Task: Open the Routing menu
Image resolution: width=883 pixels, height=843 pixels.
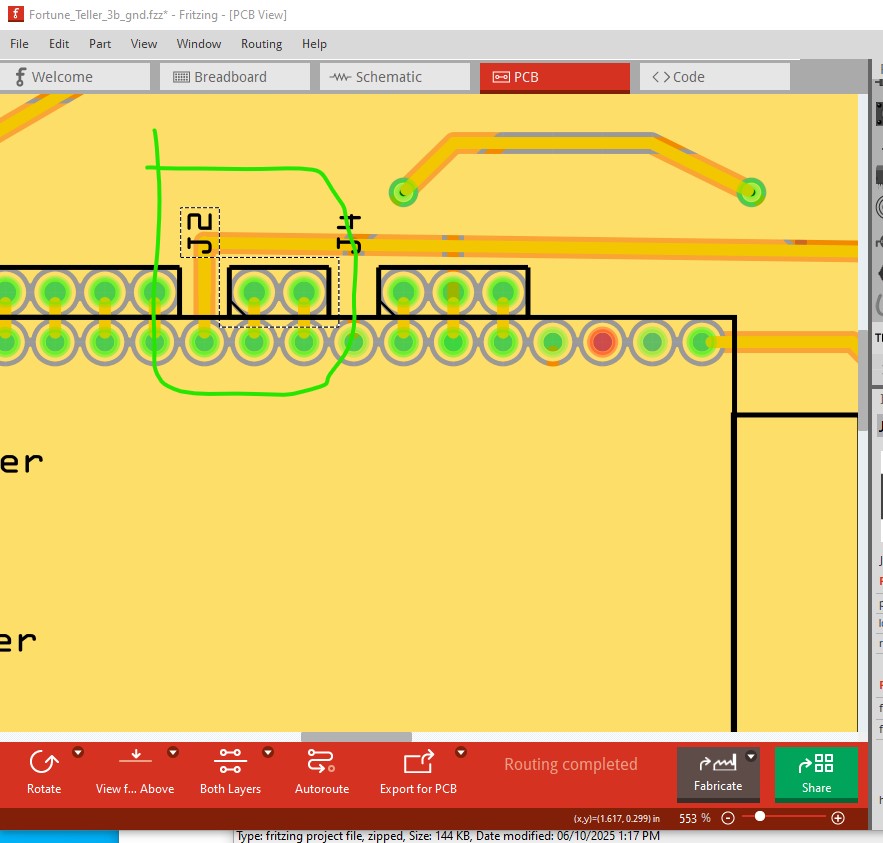Action: tap(261, 44)
